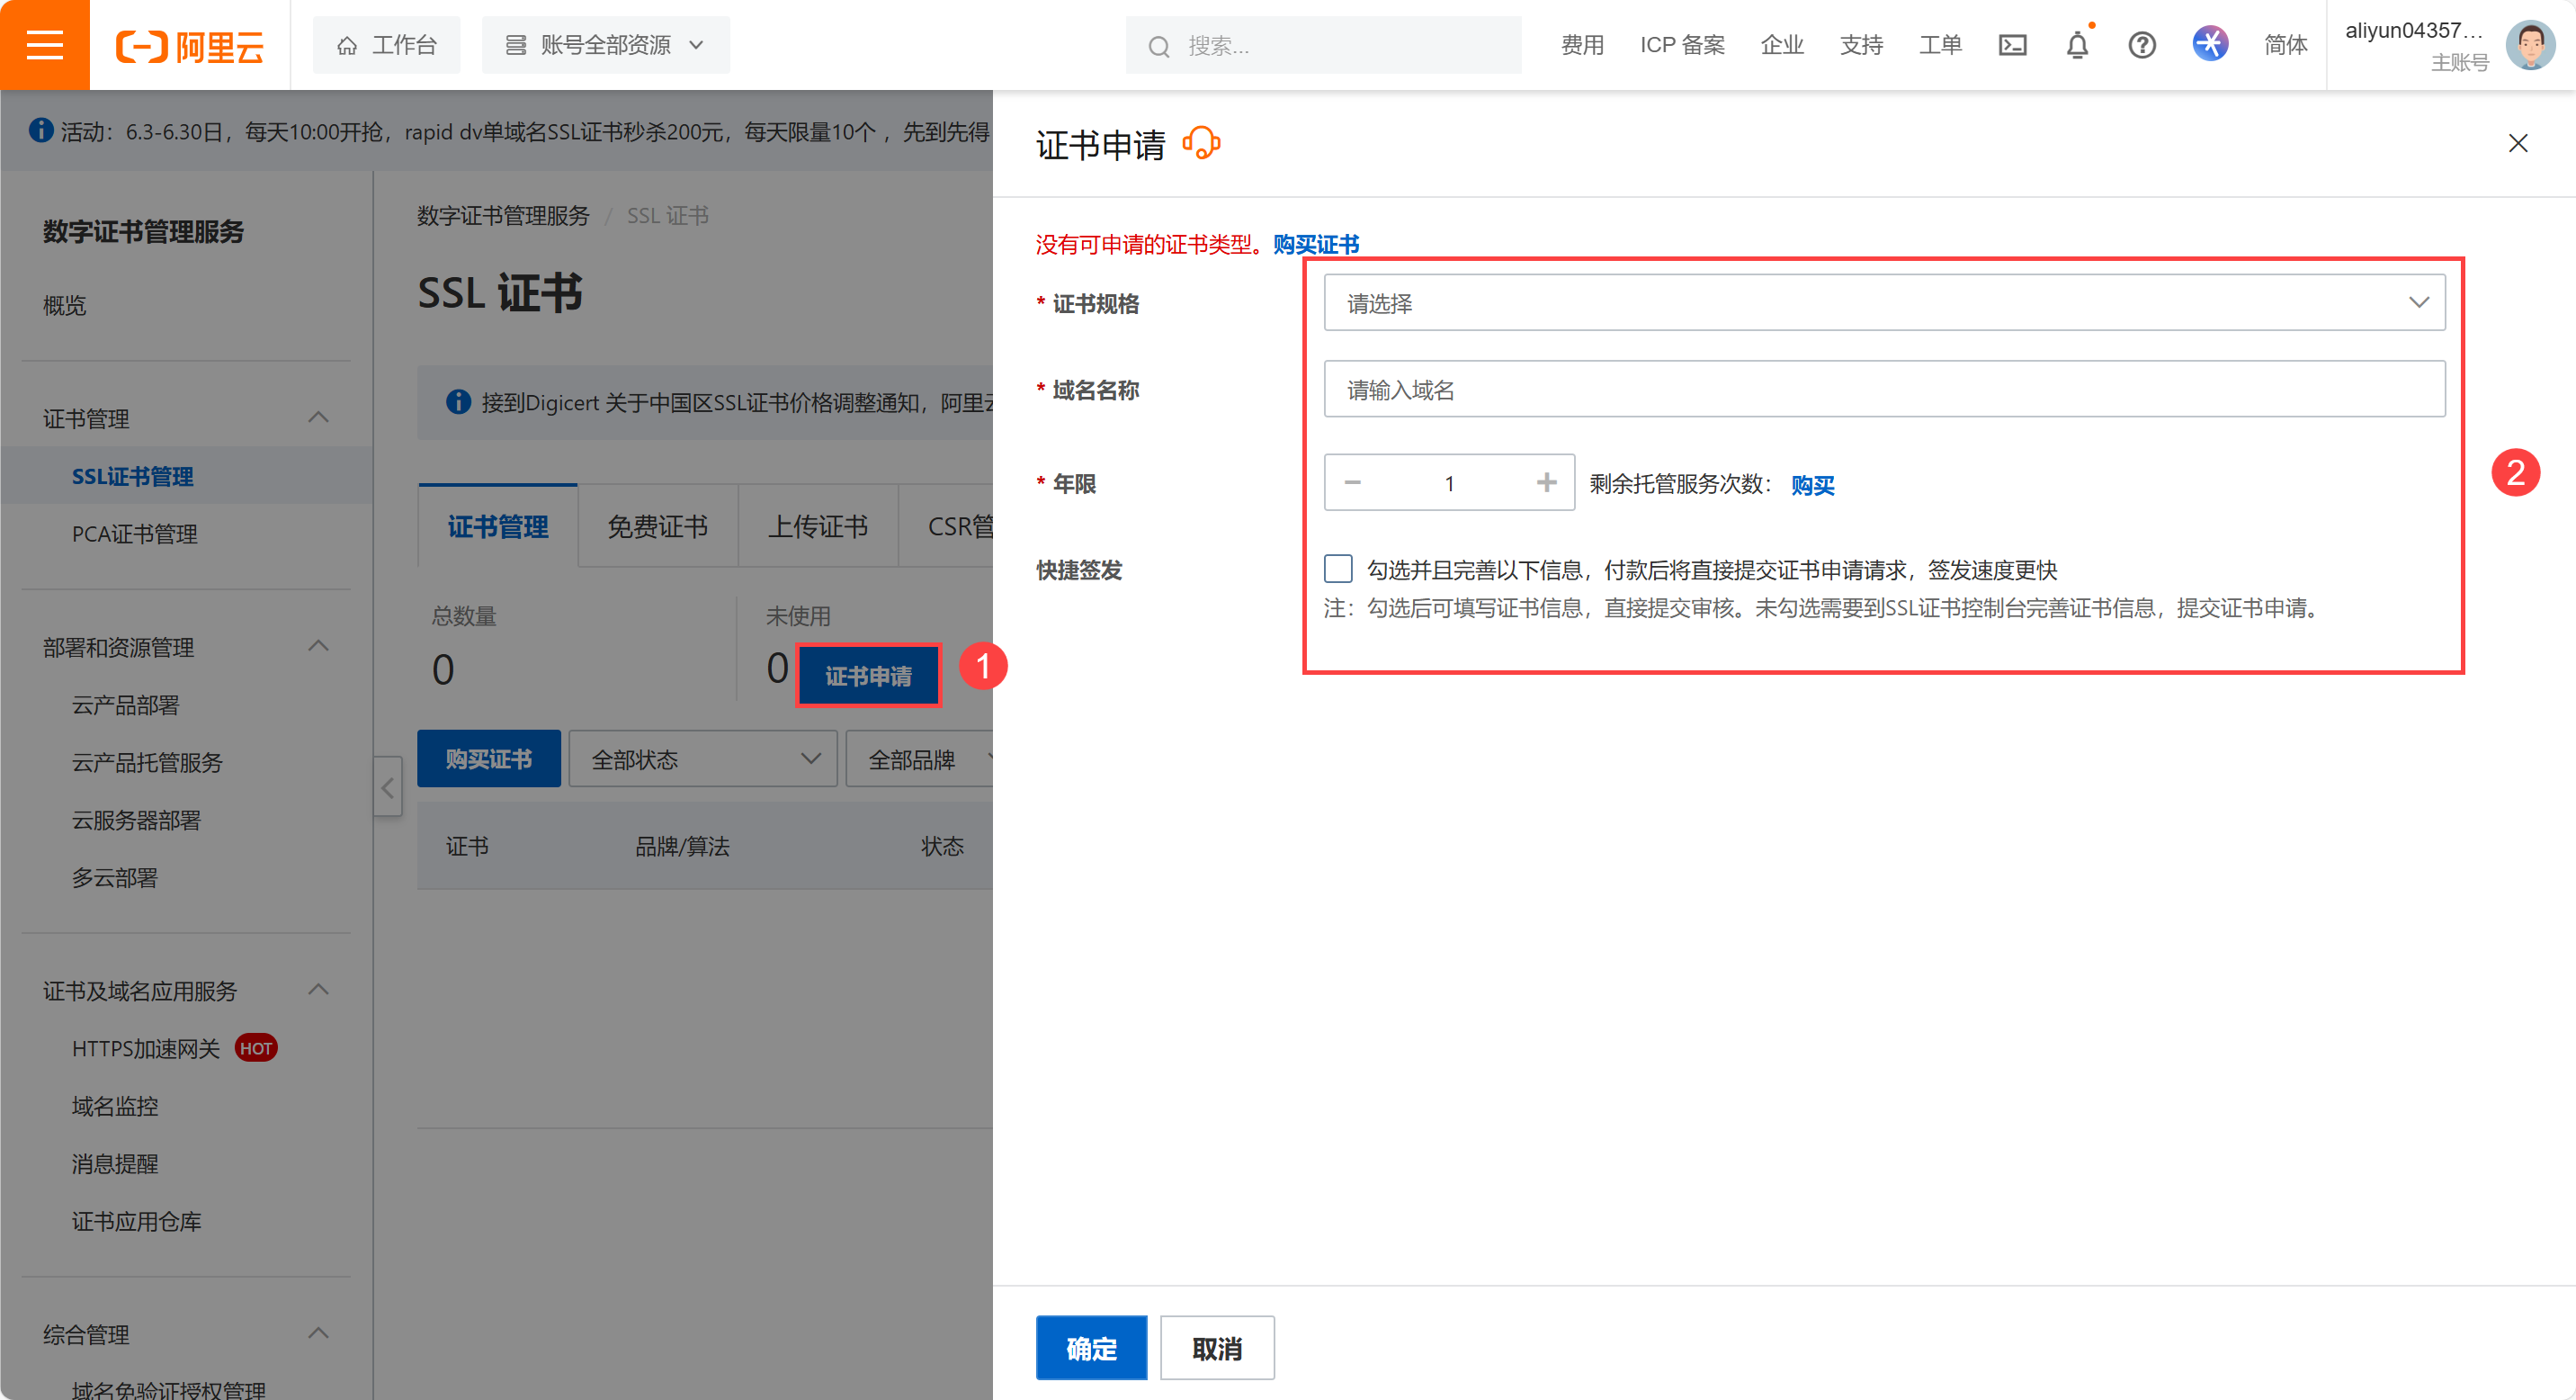Click the activity banner info icon
The image size is (2576, 1400).
[41, 130]
